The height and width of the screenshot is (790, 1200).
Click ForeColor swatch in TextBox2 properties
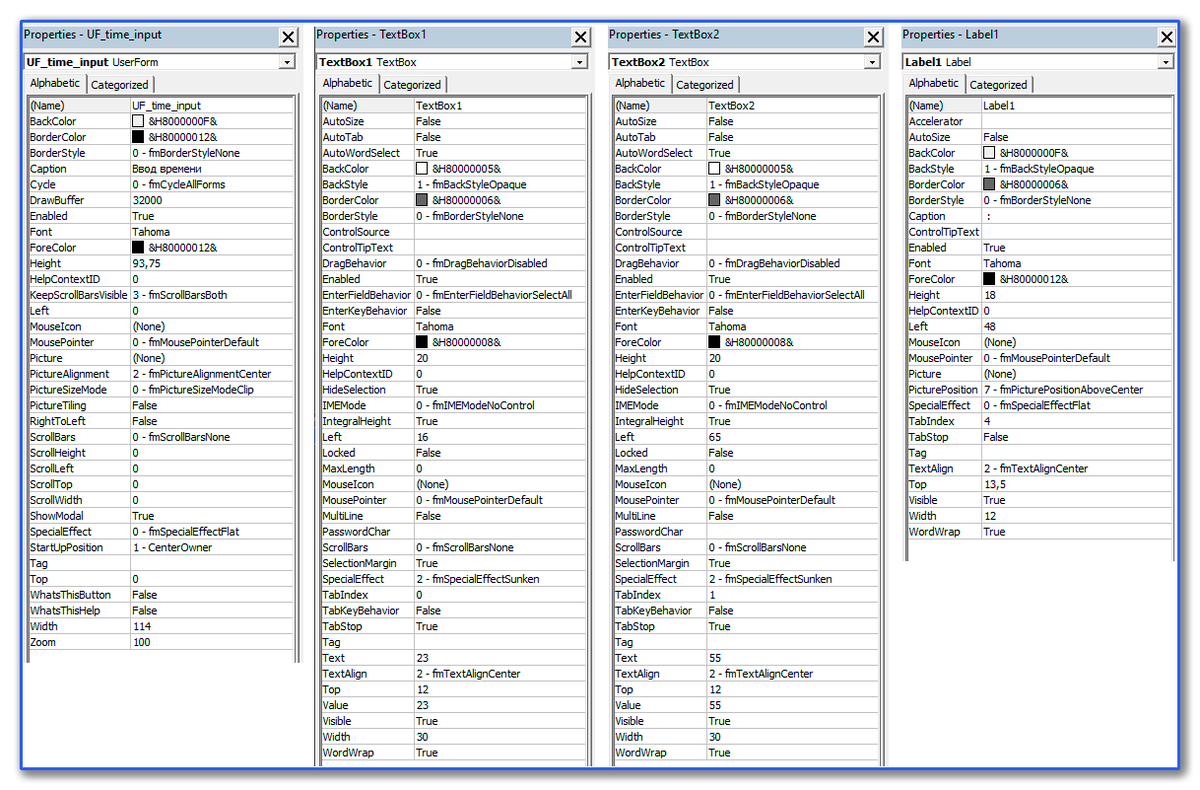pos(714,342)
